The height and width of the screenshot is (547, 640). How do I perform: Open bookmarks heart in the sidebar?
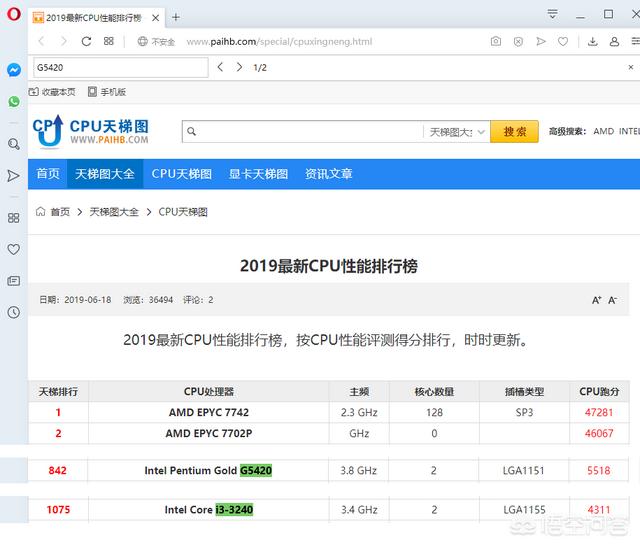13,249
